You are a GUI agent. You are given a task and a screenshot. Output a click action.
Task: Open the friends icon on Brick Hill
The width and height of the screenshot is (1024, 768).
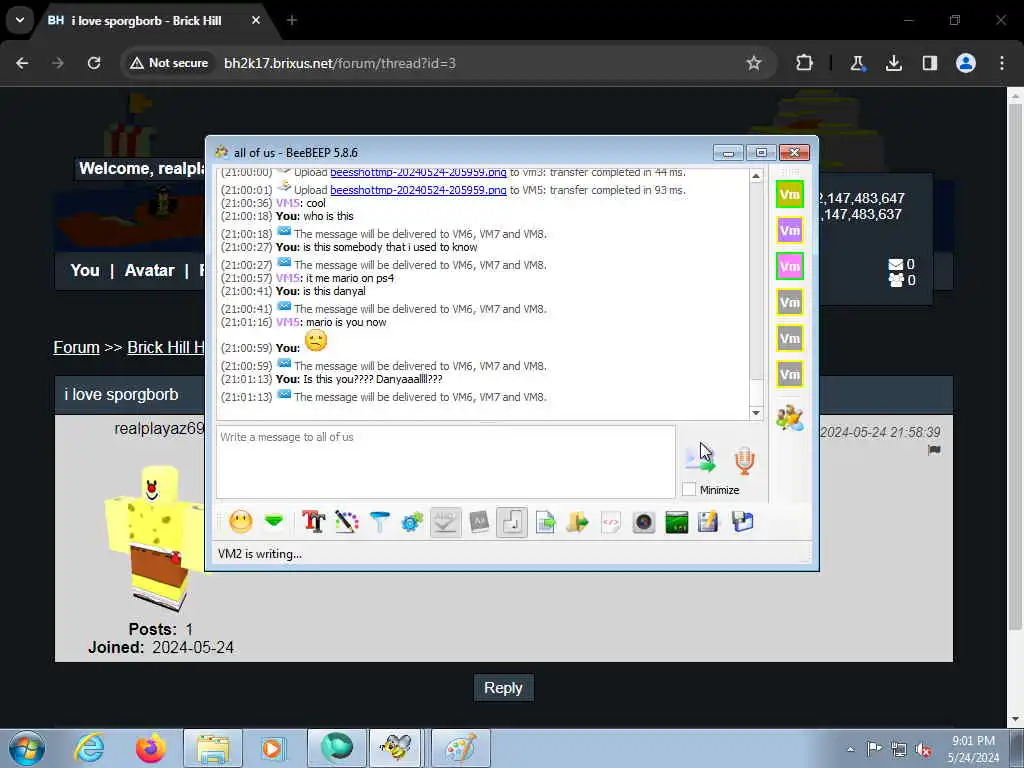click(x=895, y=280)
